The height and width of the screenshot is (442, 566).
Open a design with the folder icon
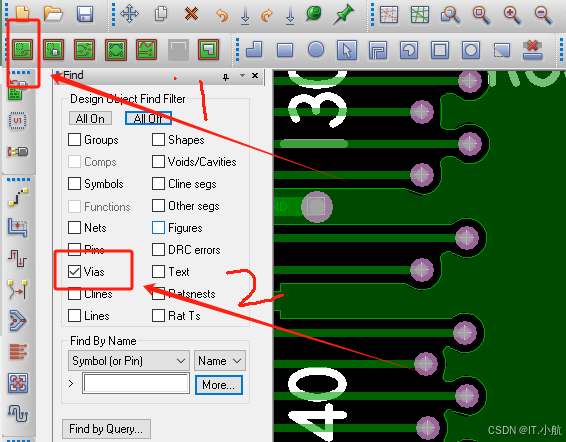pyautogui.click(x=53, y=14)
